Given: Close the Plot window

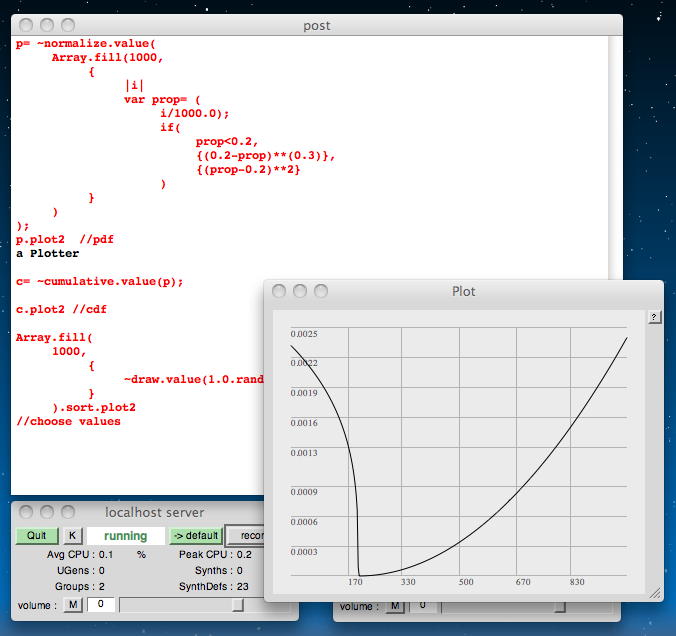Looking at the screenshot, I should pyautogui.click(x=279, y=291).
